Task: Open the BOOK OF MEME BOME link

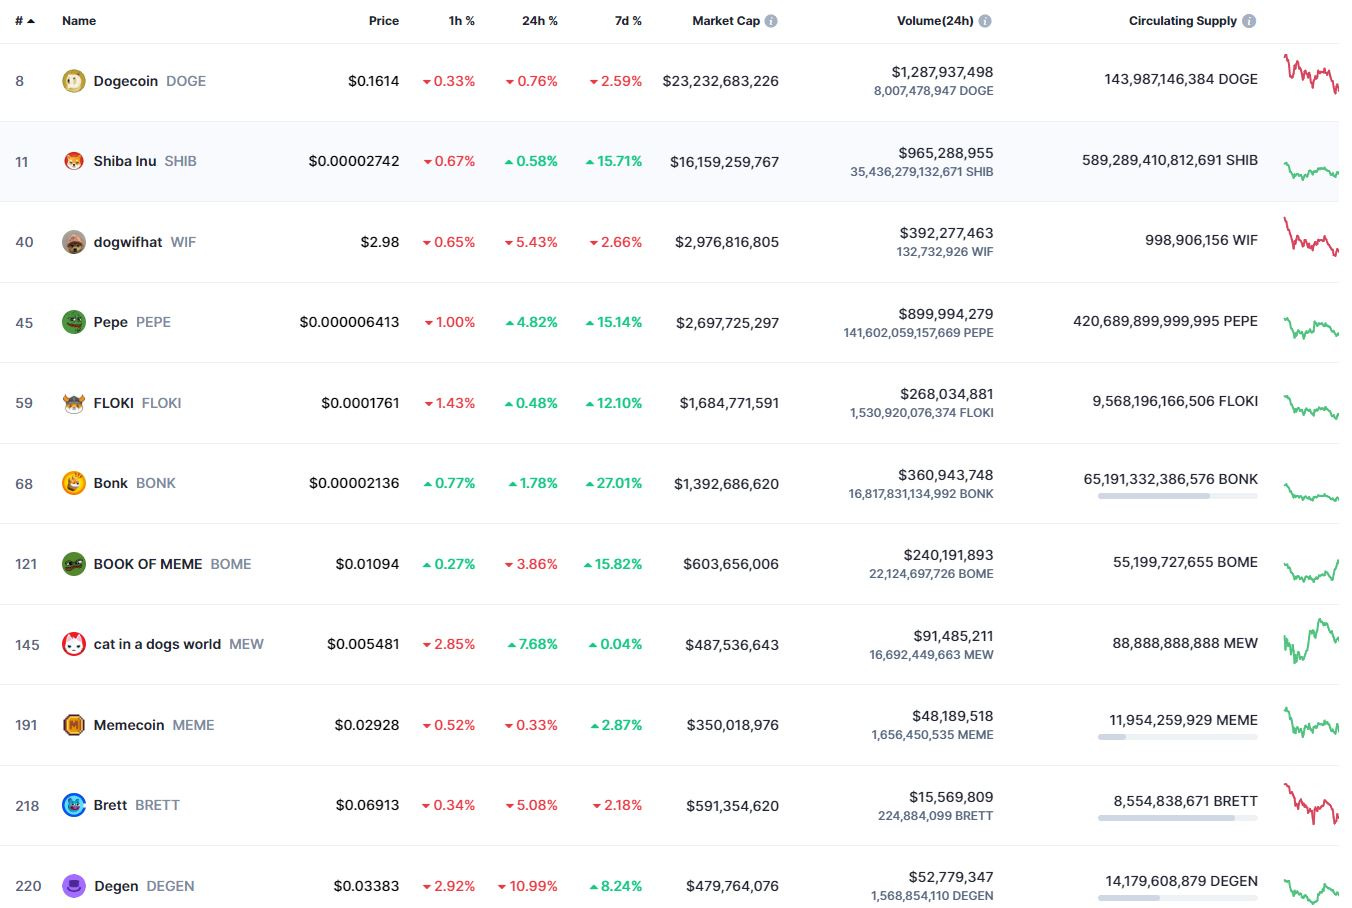Action: (x=173, y=564)
